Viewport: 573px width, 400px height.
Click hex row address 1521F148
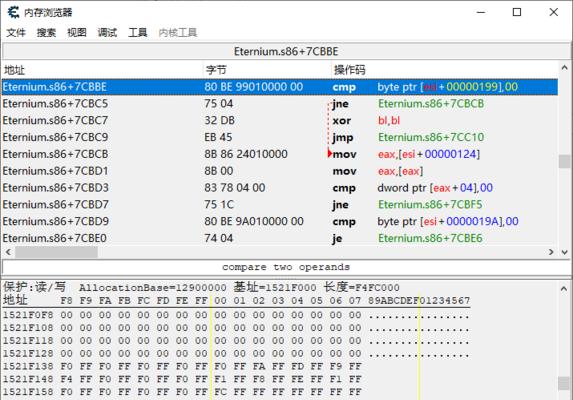click(28, 379)
